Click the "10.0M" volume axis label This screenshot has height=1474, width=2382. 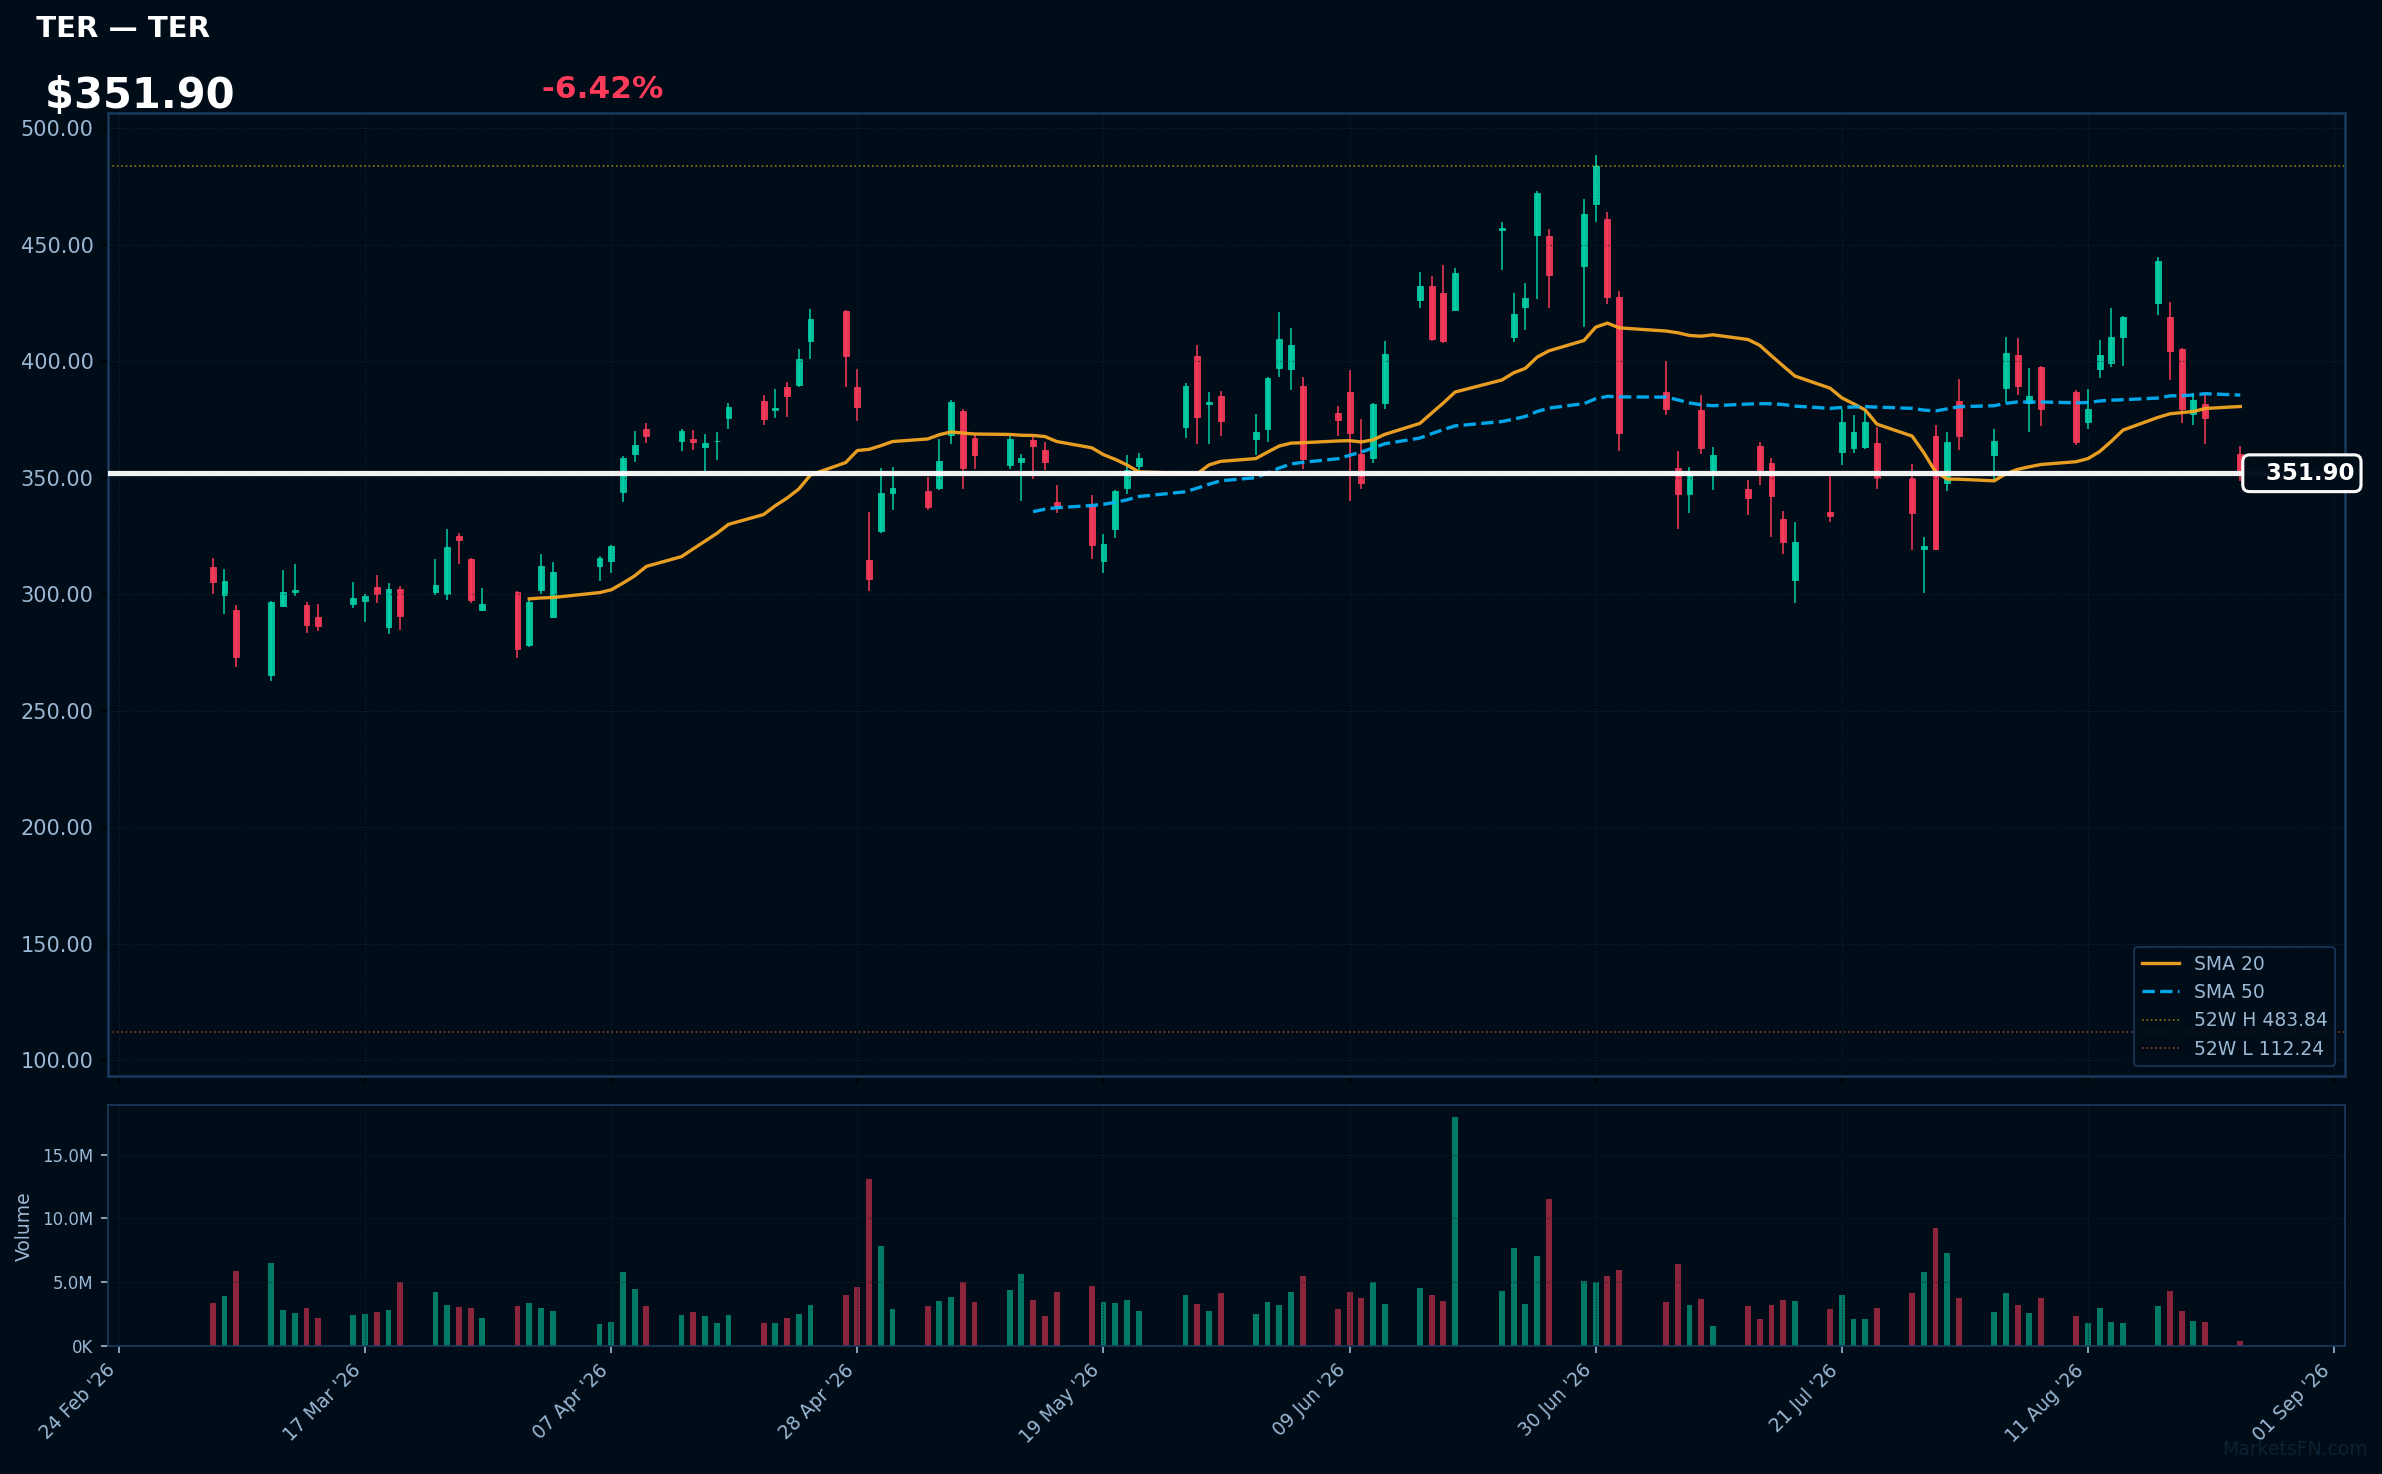pos(68,1219)
